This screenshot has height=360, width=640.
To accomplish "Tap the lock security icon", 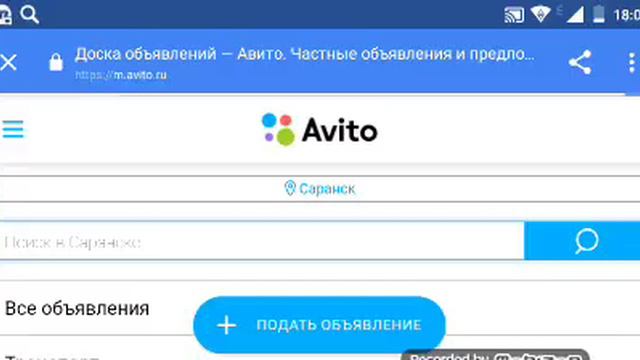I will [x=56, y=62].
